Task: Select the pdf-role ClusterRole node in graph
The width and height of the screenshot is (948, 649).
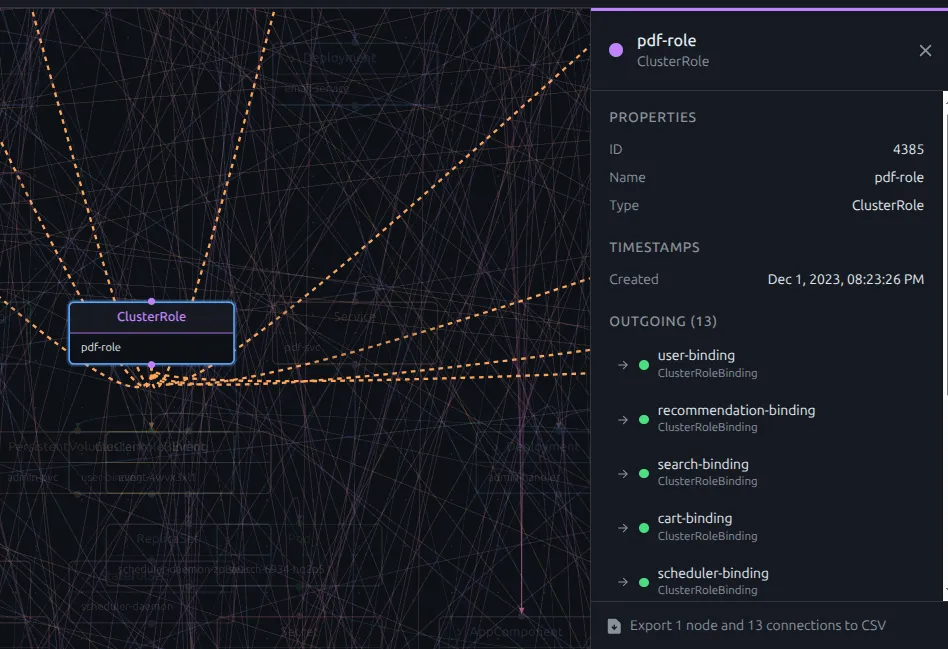Action: tap(151, 333)
